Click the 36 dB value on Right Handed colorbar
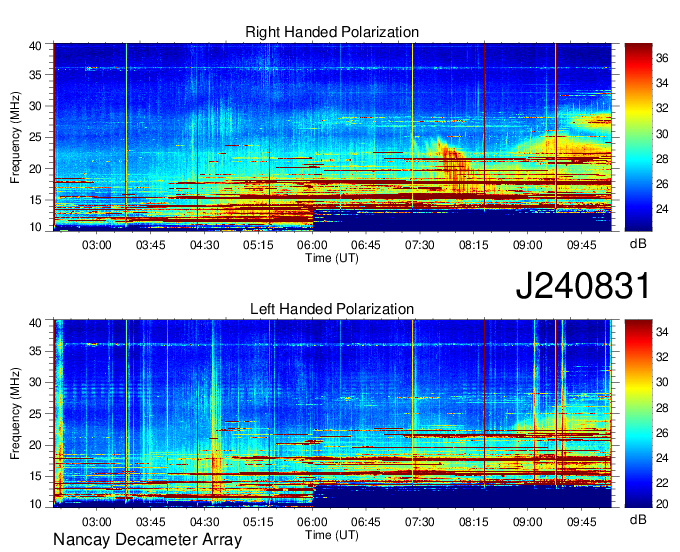Screen dimensions: 680x552 [x=662, y=58]
